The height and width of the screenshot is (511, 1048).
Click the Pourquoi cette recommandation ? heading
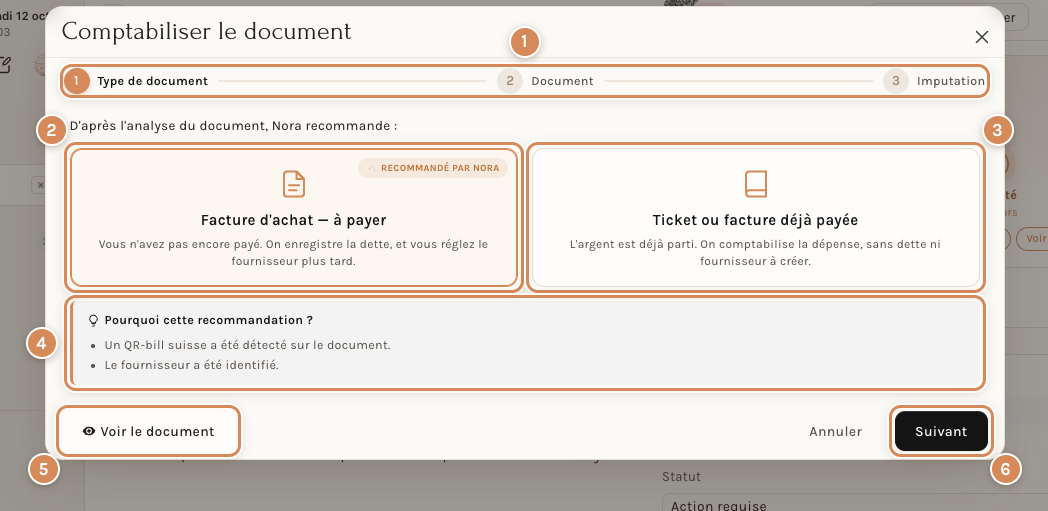click(209, 320)
